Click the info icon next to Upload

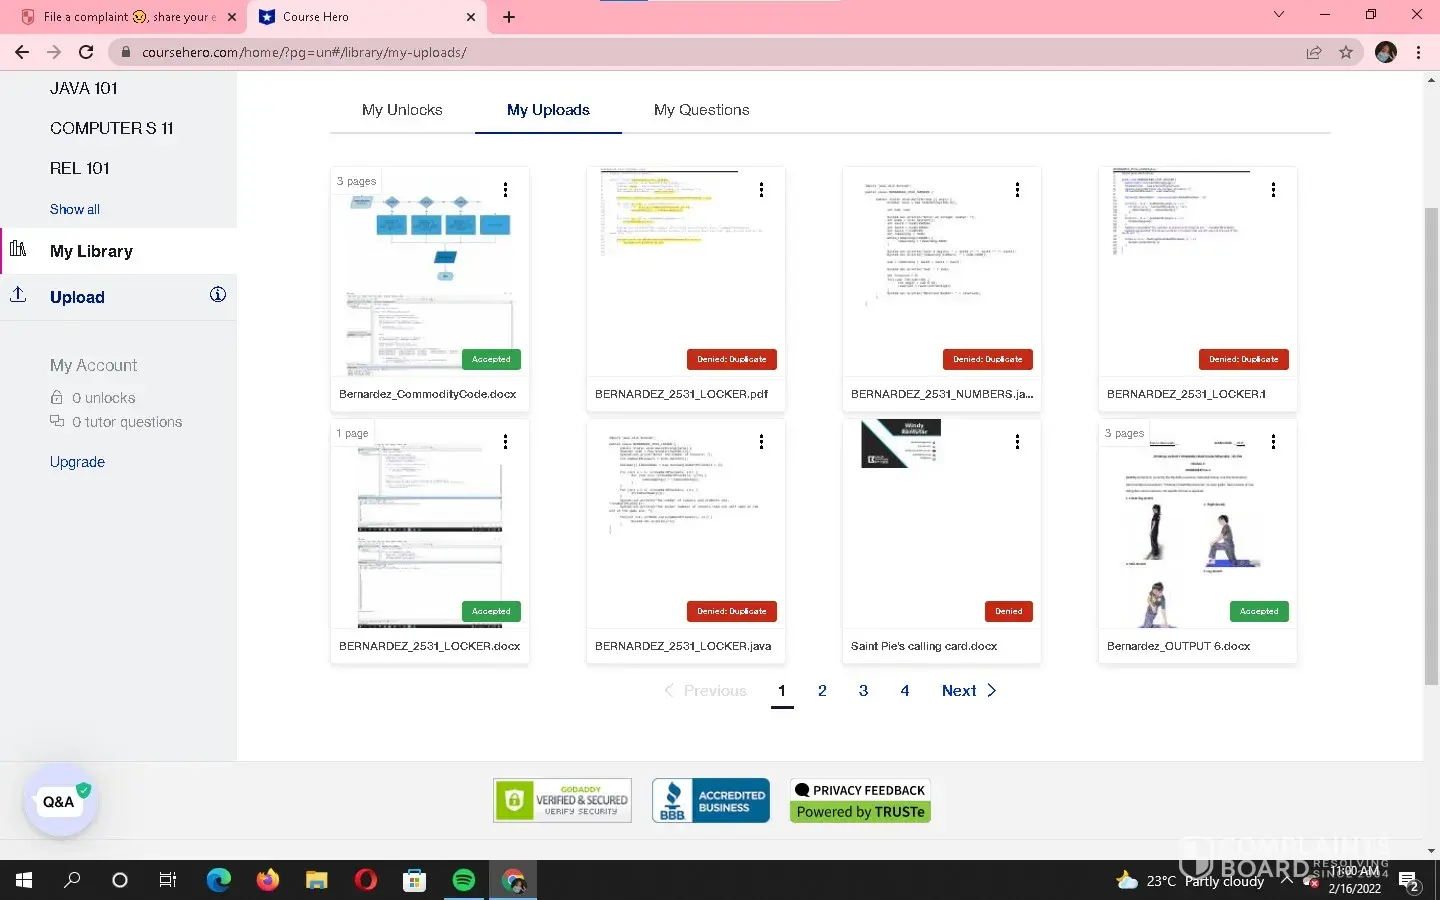pyautogui.click(x=218, y=295)
